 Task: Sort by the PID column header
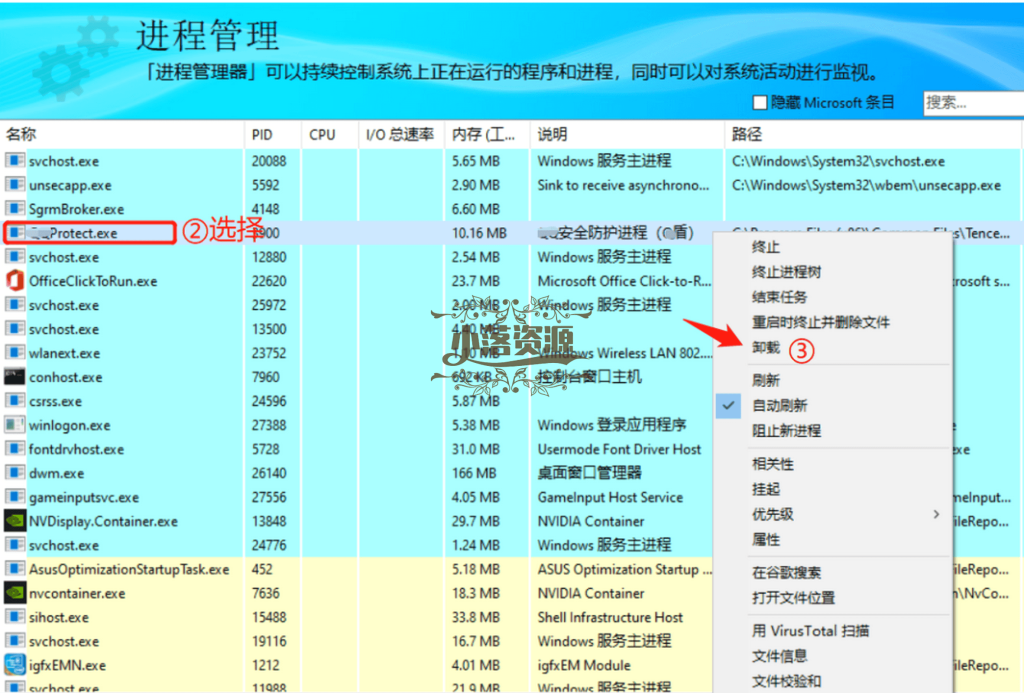(x=273, y=135)
